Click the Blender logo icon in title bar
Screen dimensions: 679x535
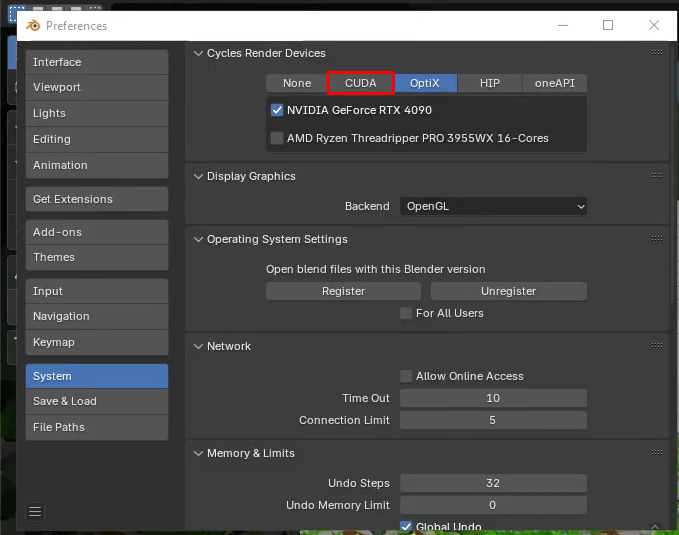(x=33, y=26)
